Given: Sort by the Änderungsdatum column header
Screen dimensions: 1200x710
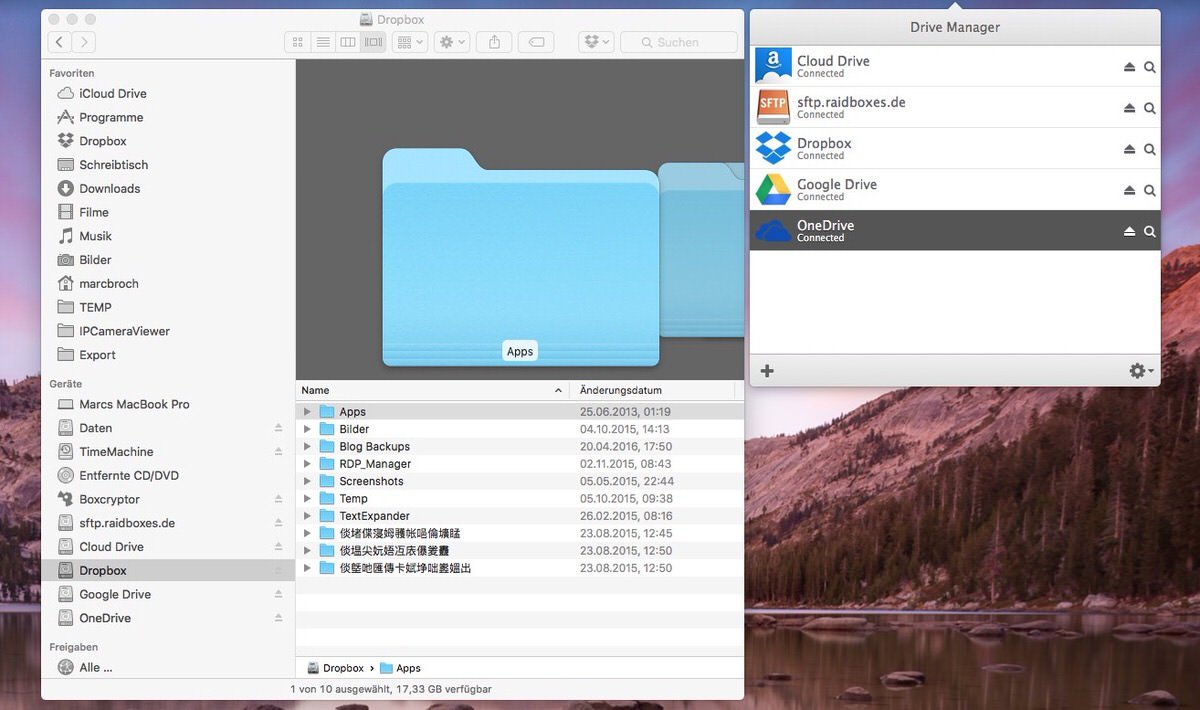Looking at the screenshot, I should click(652, 390).
